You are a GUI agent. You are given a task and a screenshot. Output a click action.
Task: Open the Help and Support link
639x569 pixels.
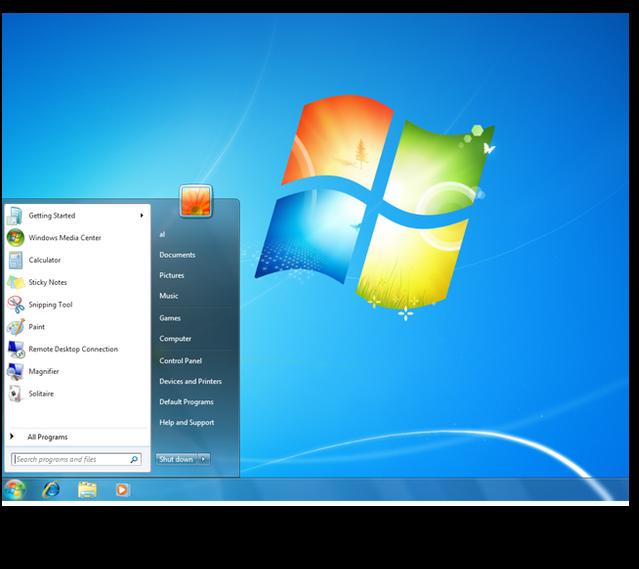[x=186, y=423]
